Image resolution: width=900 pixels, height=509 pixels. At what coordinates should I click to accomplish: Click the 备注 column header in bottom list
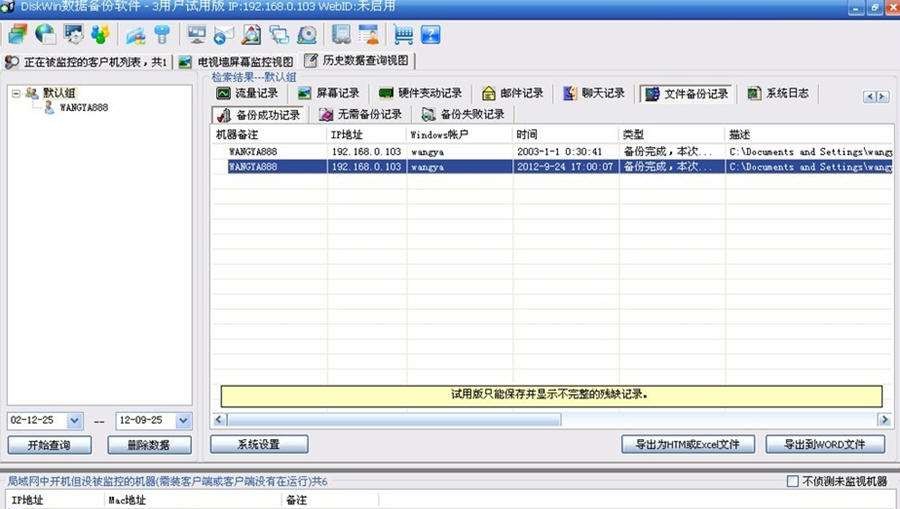tap(330, 500)
